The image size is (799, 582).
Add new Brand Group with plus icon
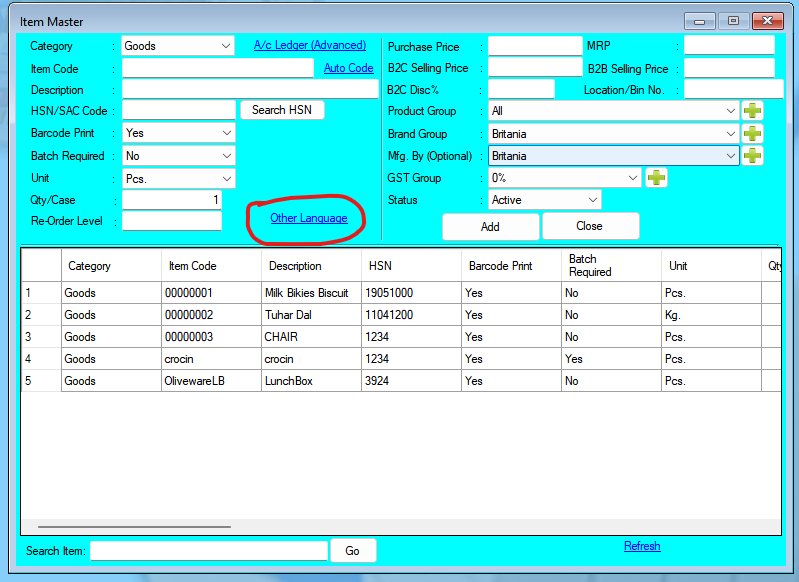(x=752, y=134)
